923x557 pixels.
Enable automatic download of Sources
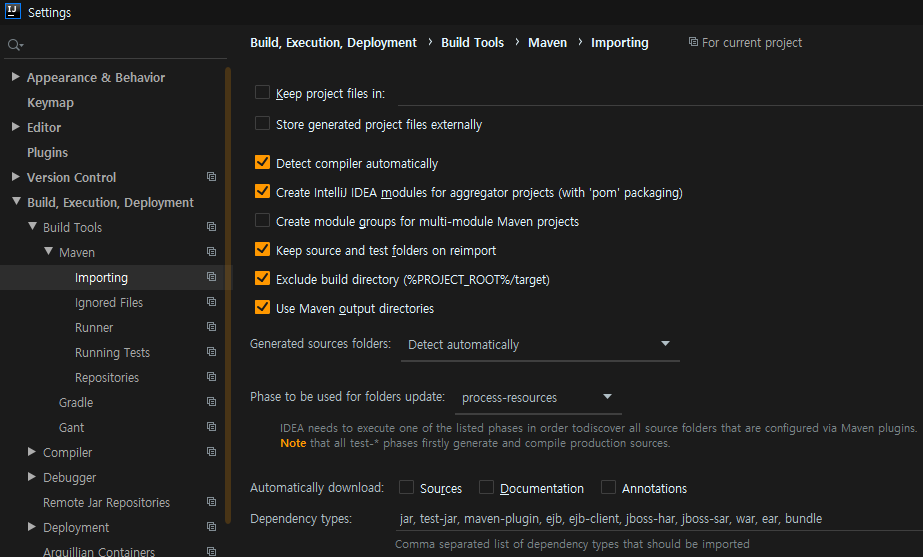[x=406, y=487]
